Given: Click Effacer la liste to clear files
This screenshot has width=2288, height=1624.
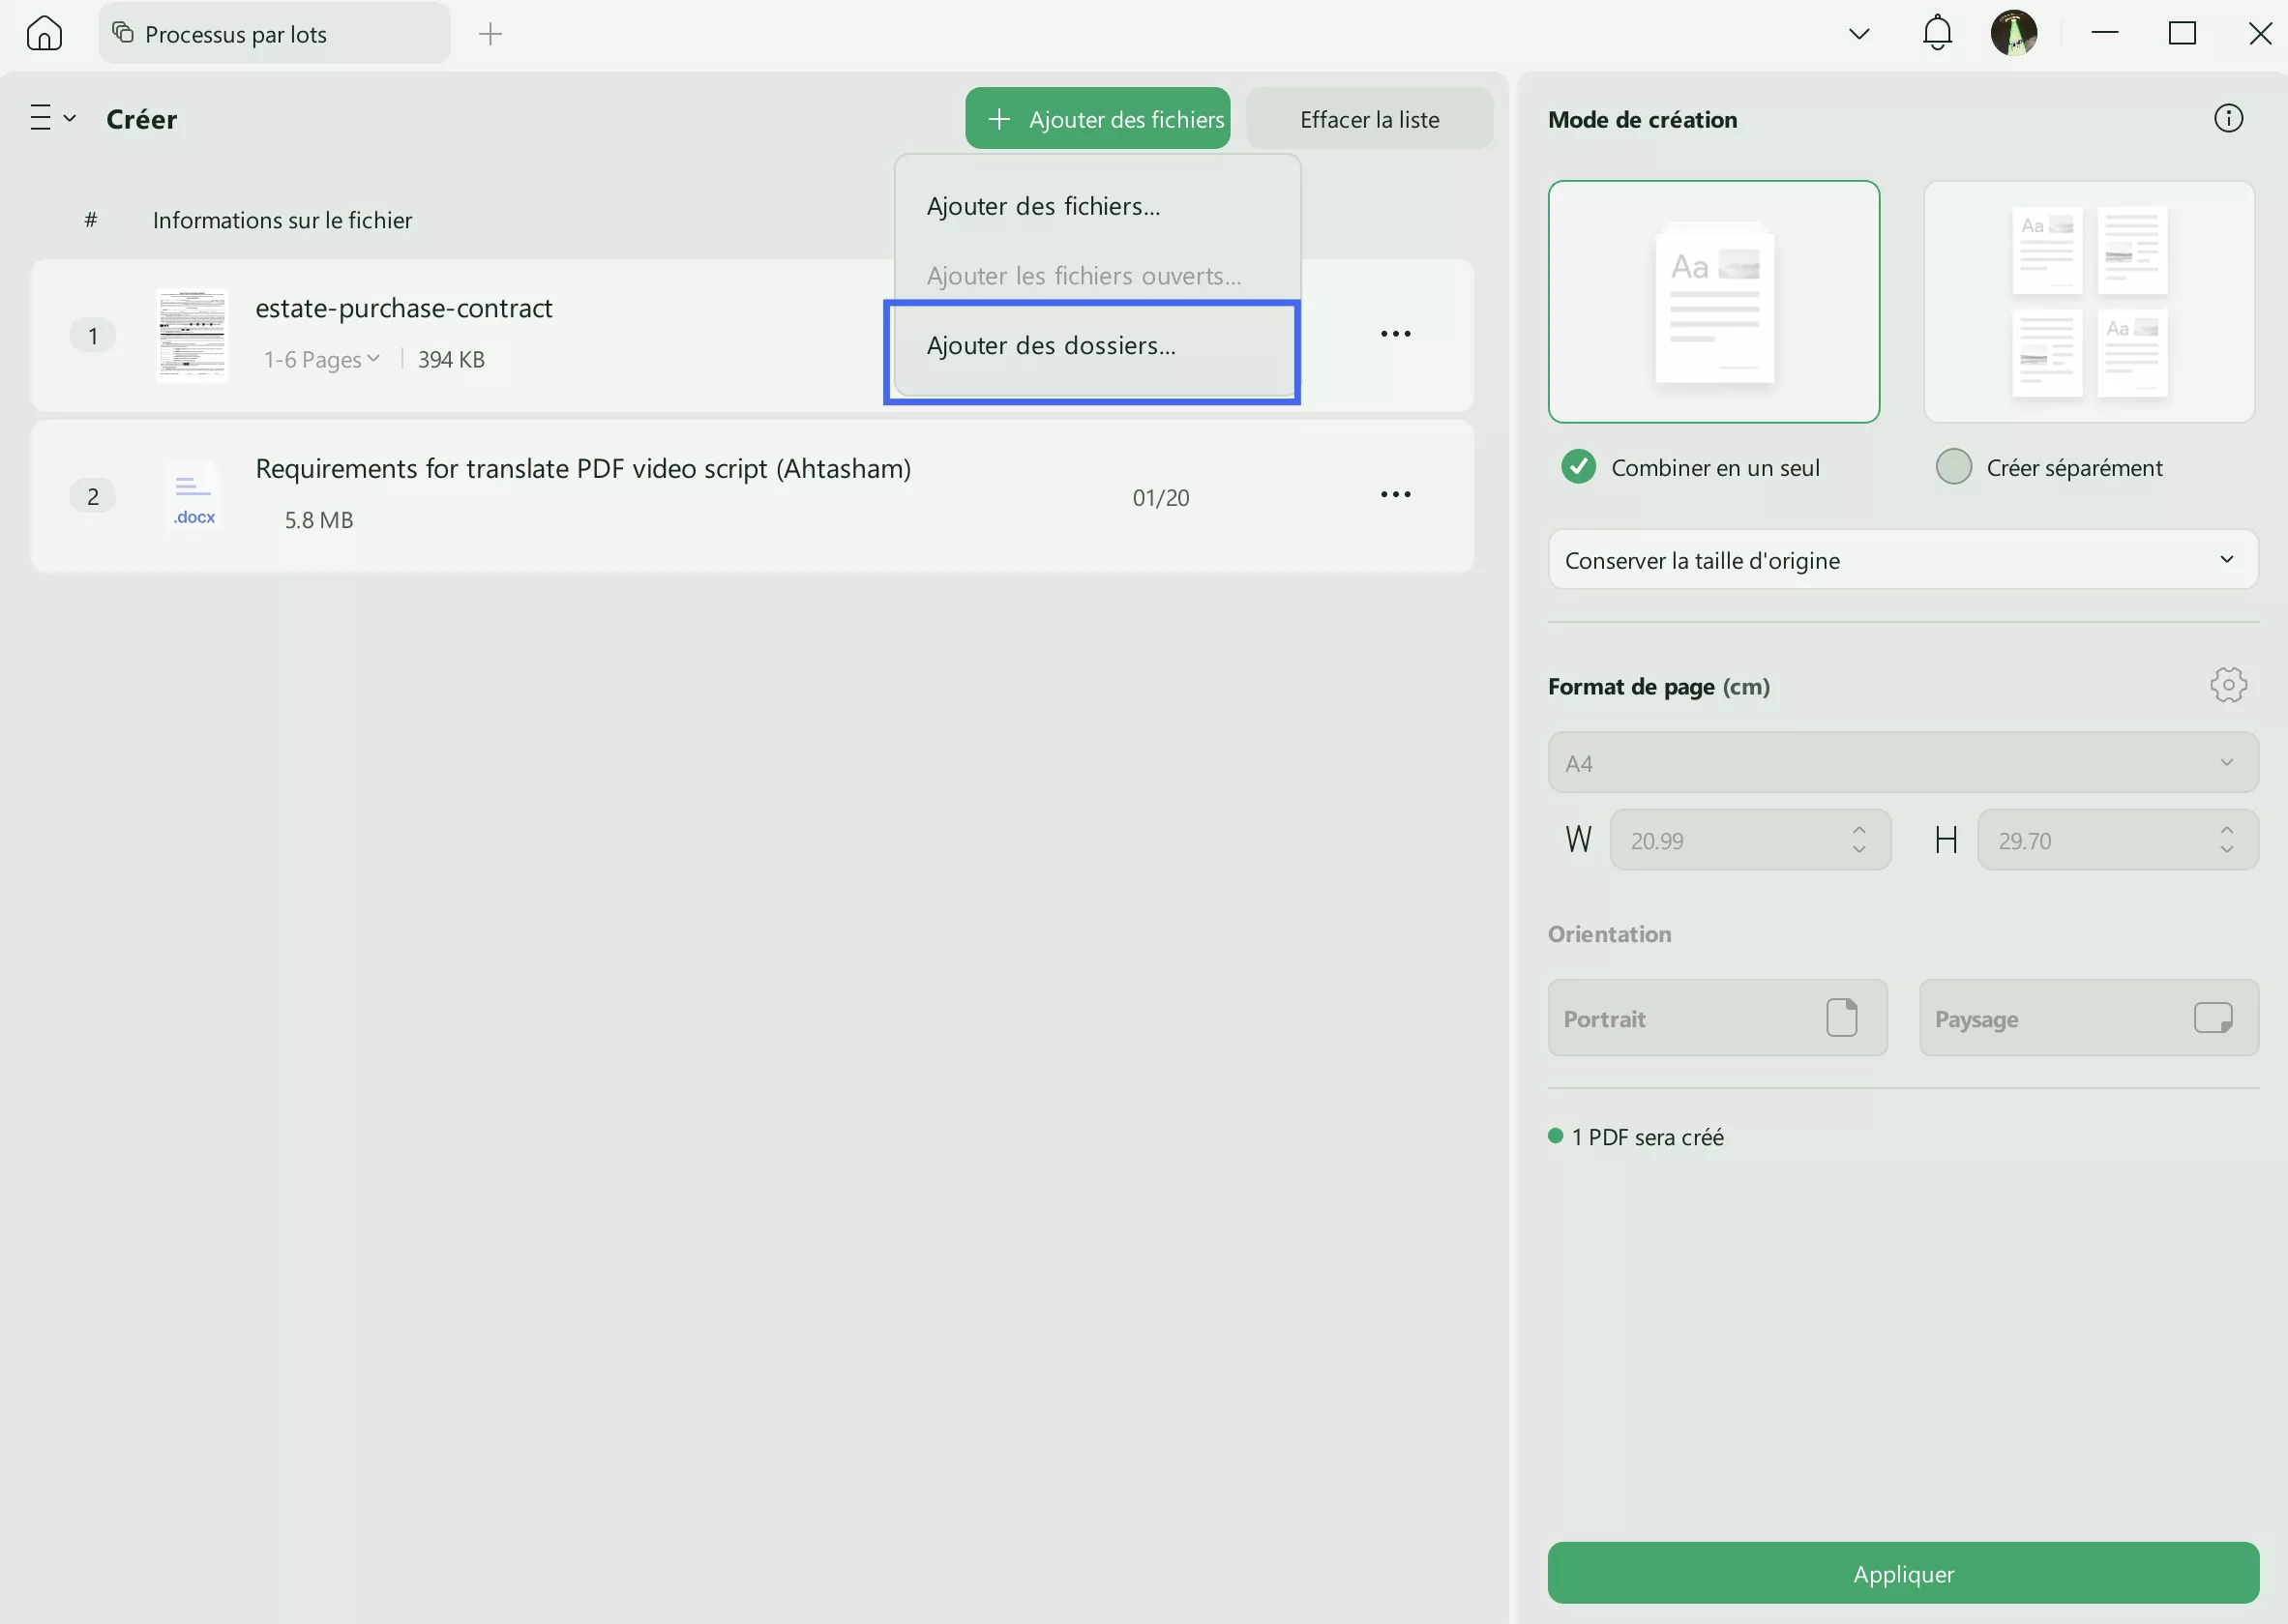Looking at the screenshot, I should [x=1369, y=118].
